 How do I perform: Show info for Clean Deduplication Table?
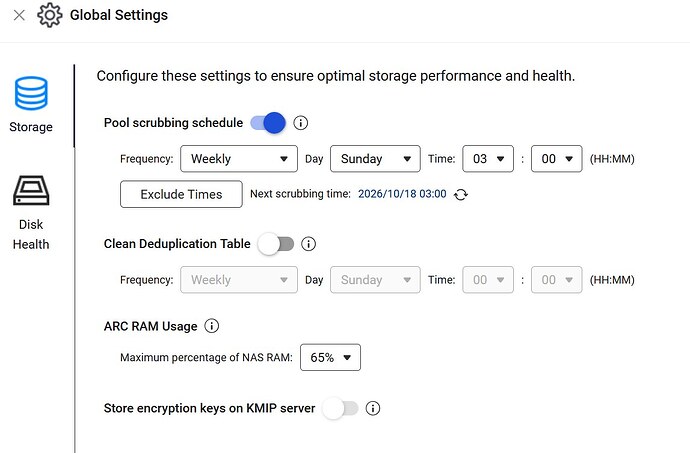(x=308, y=244)
